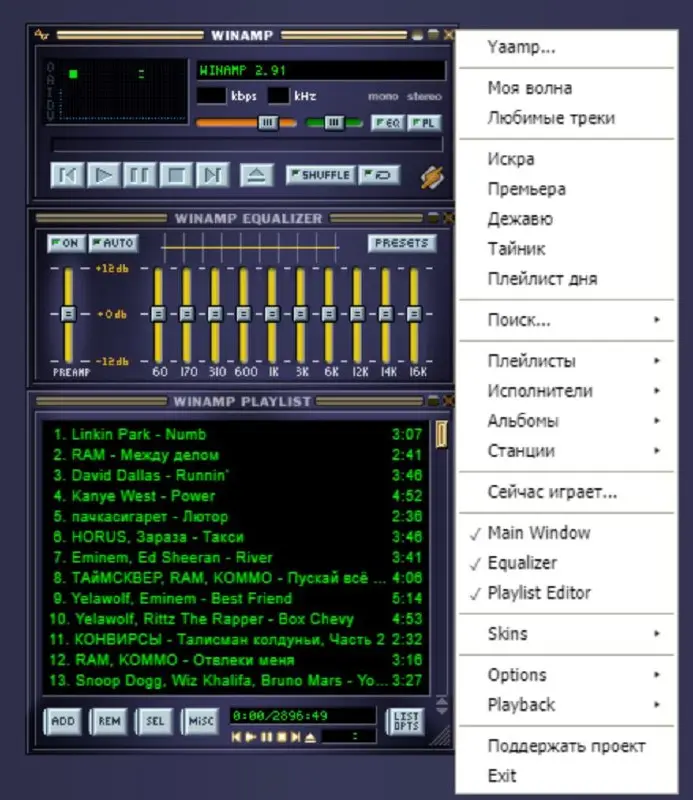Select track 7 Eminem, Ed Sheeran - River
Viewport: 693px width, 800px height.
(x=238, y=558)
